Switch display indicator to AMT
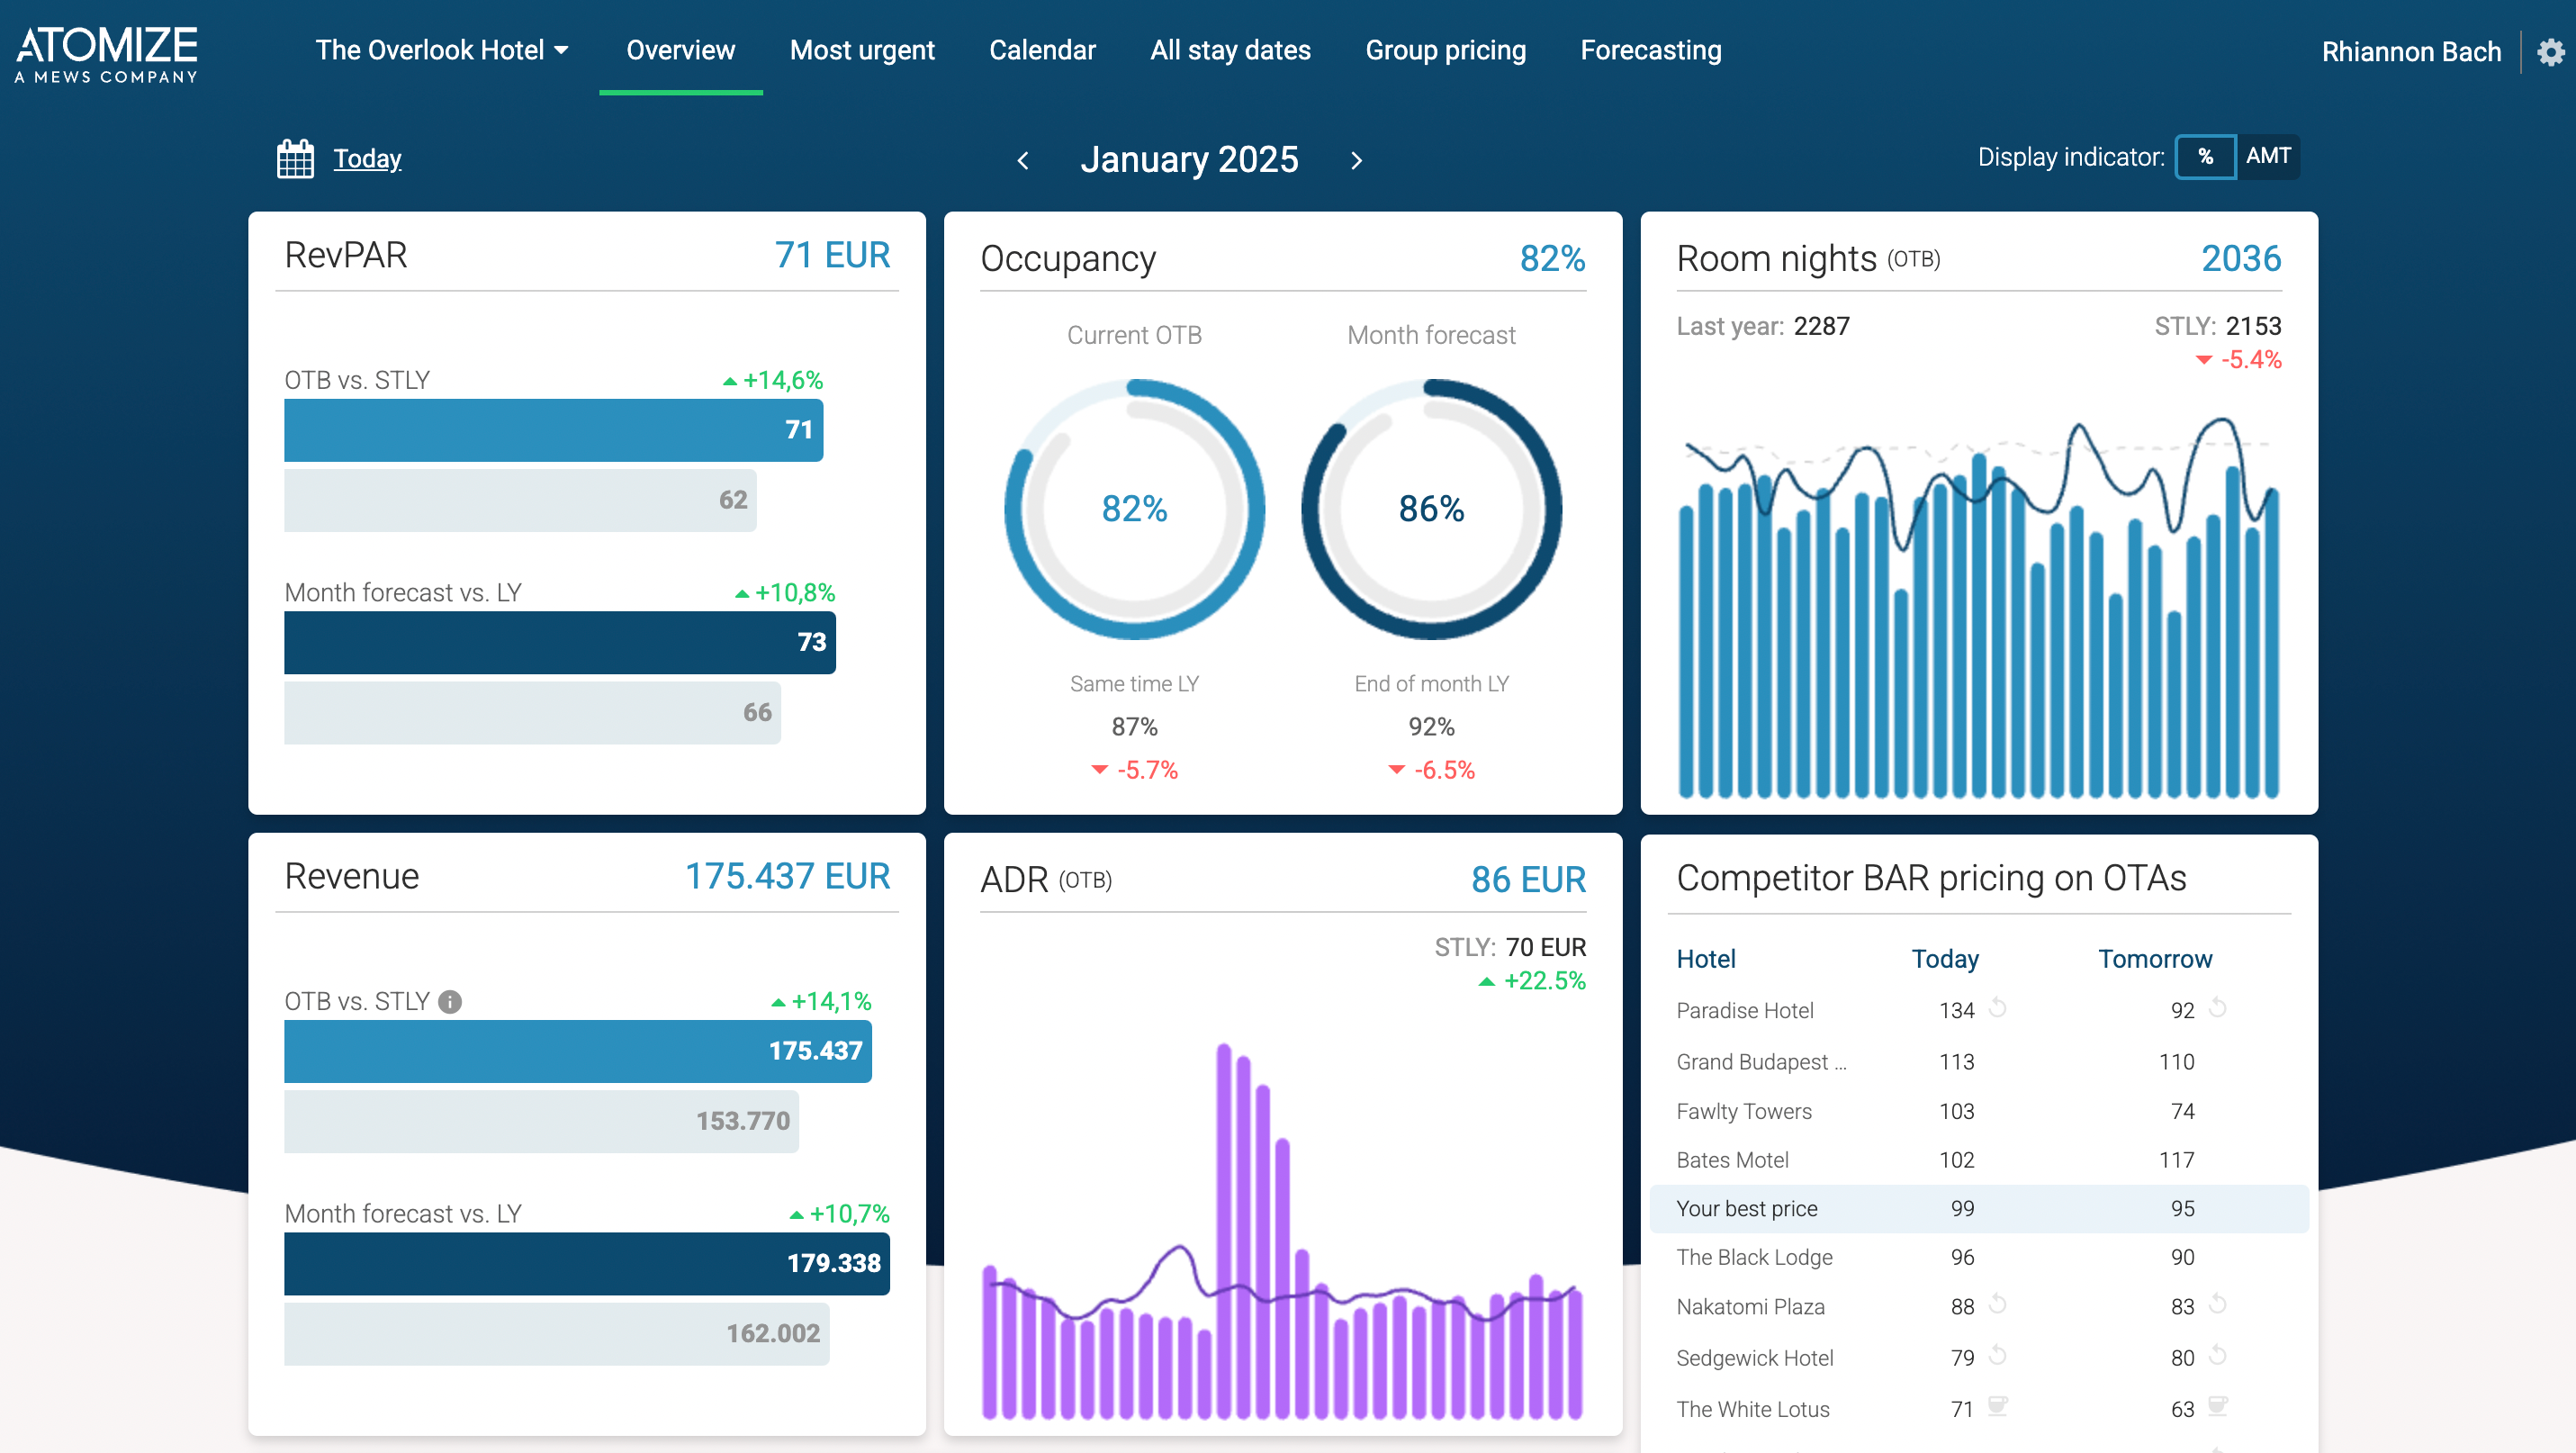2576x1453 pixels. (2268, 157)
